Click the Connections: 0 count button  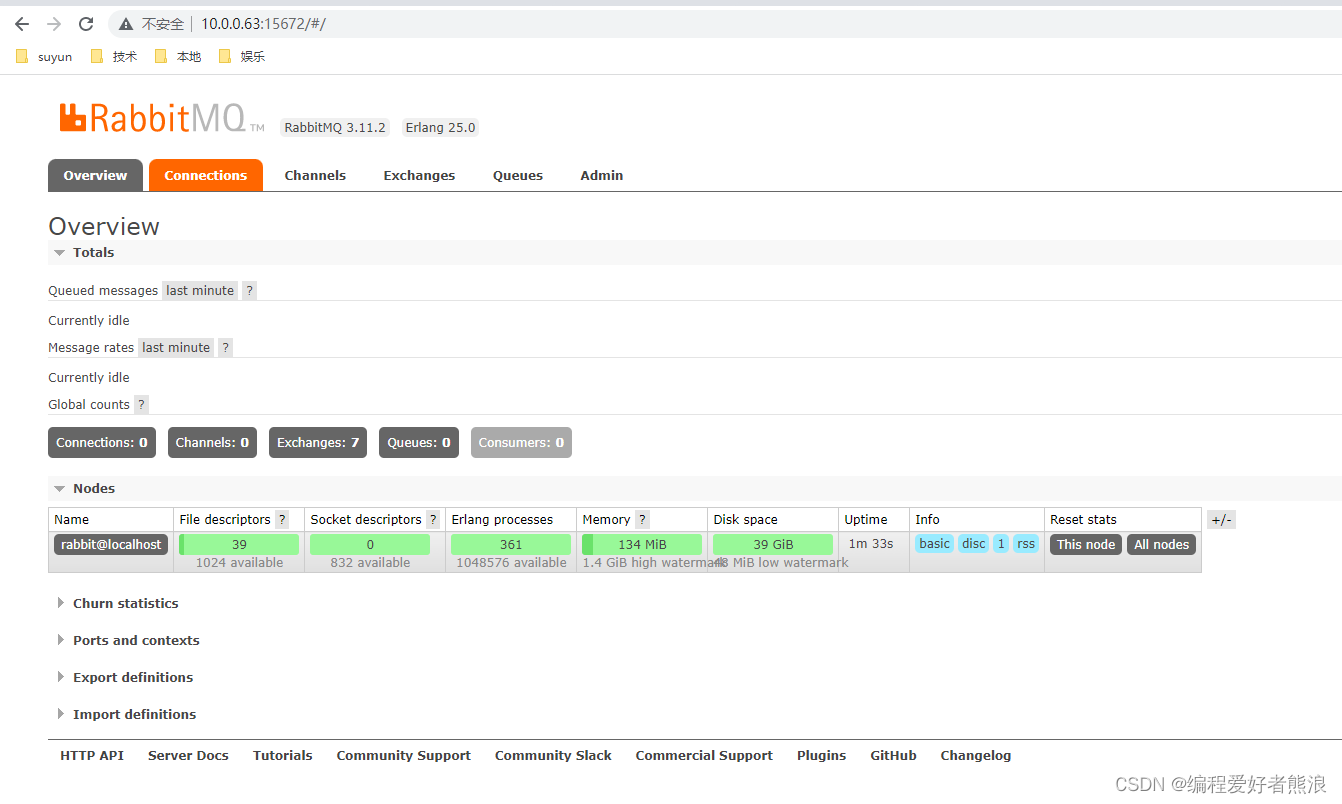click(102, 443)
